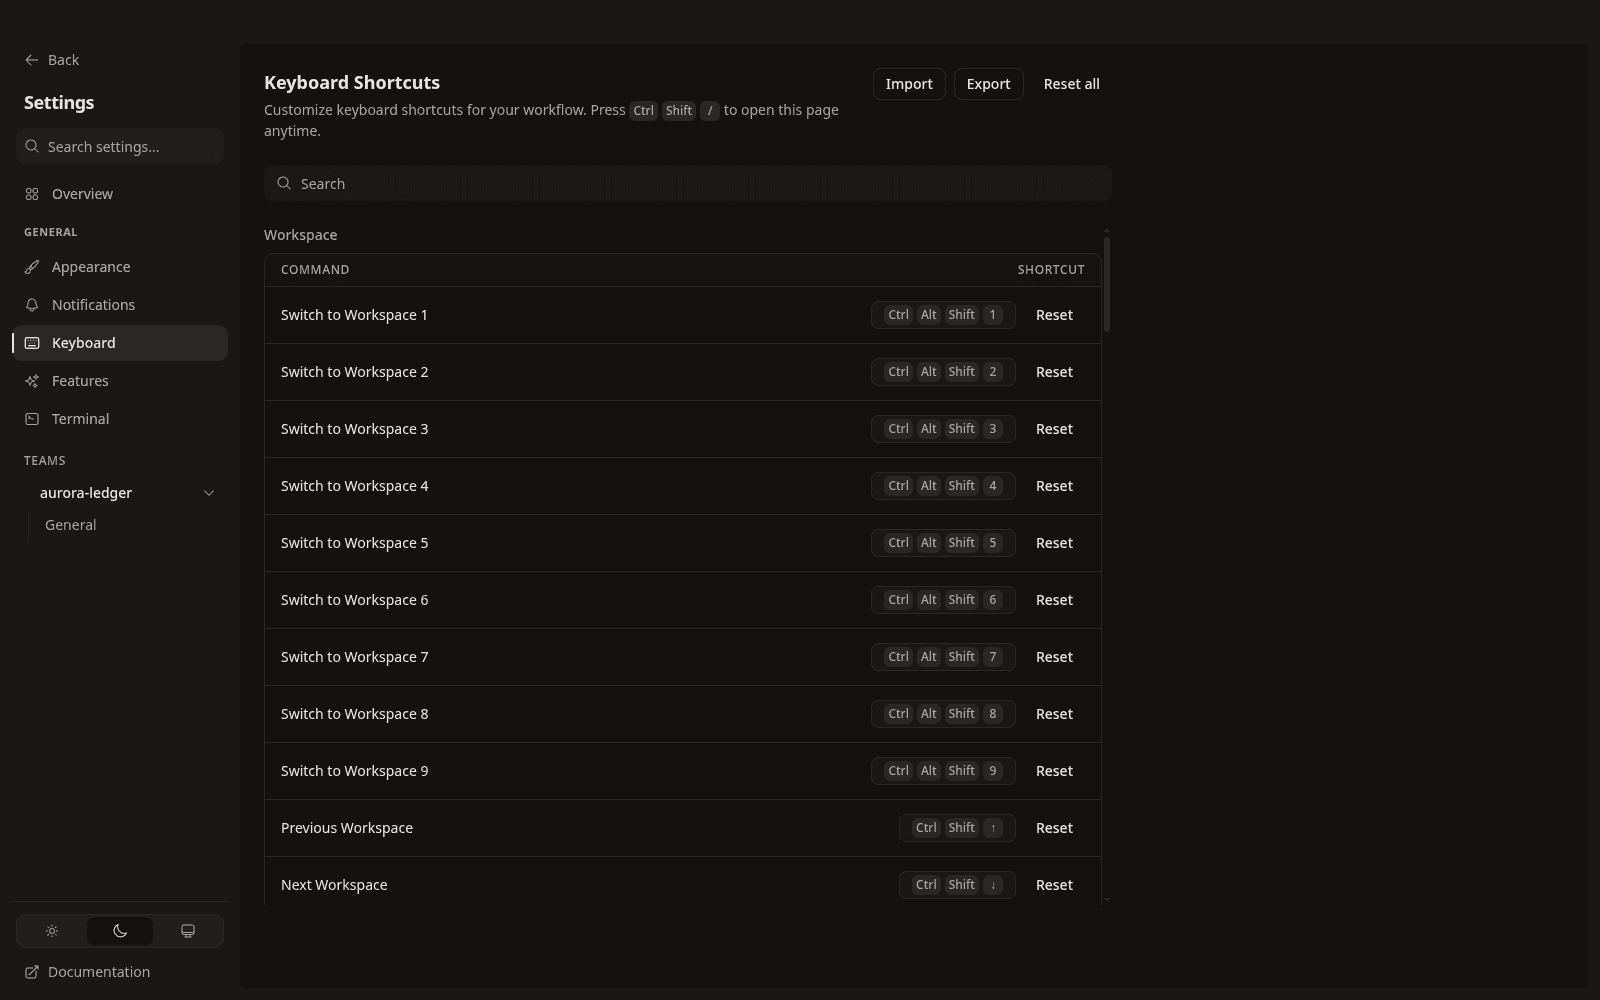Open the Documentation link
The image size is (1600, 1000).
(x=88, y=972)
